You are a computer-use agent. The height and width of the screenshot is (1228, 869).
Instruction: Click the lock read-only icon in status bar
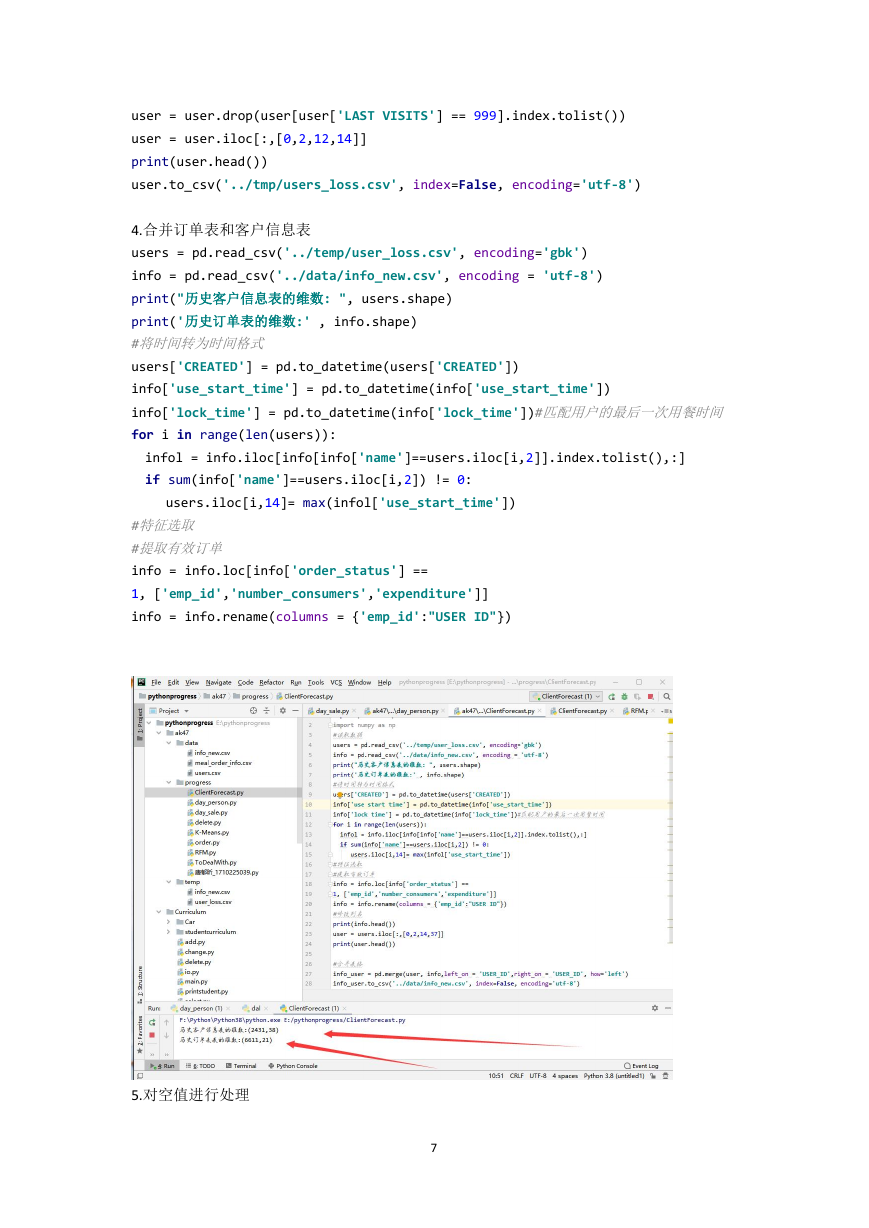coord(654,1075)
